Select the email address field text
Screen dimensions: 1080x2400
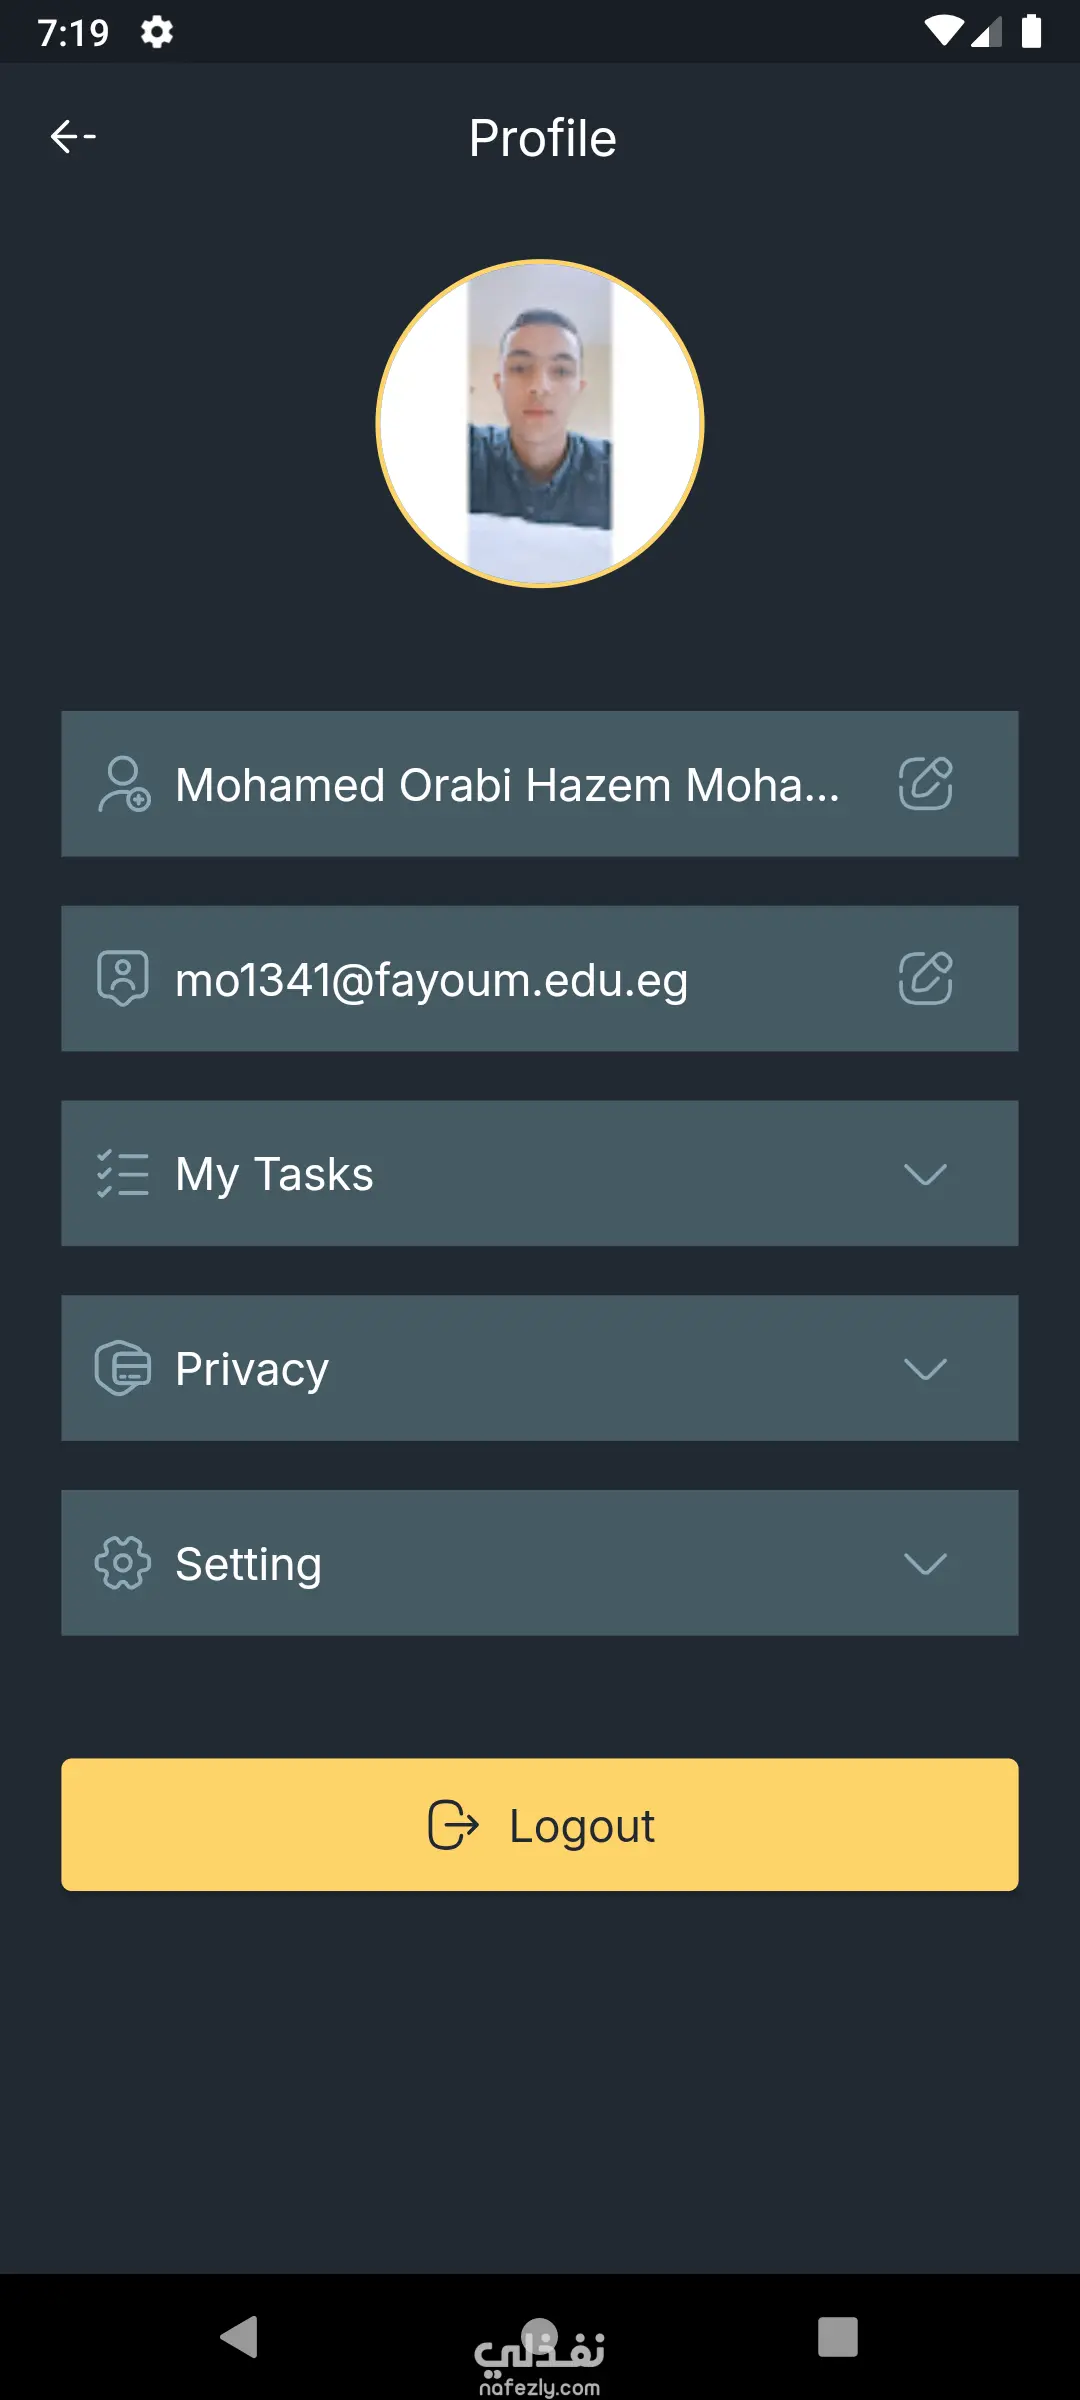click(431, 980)
